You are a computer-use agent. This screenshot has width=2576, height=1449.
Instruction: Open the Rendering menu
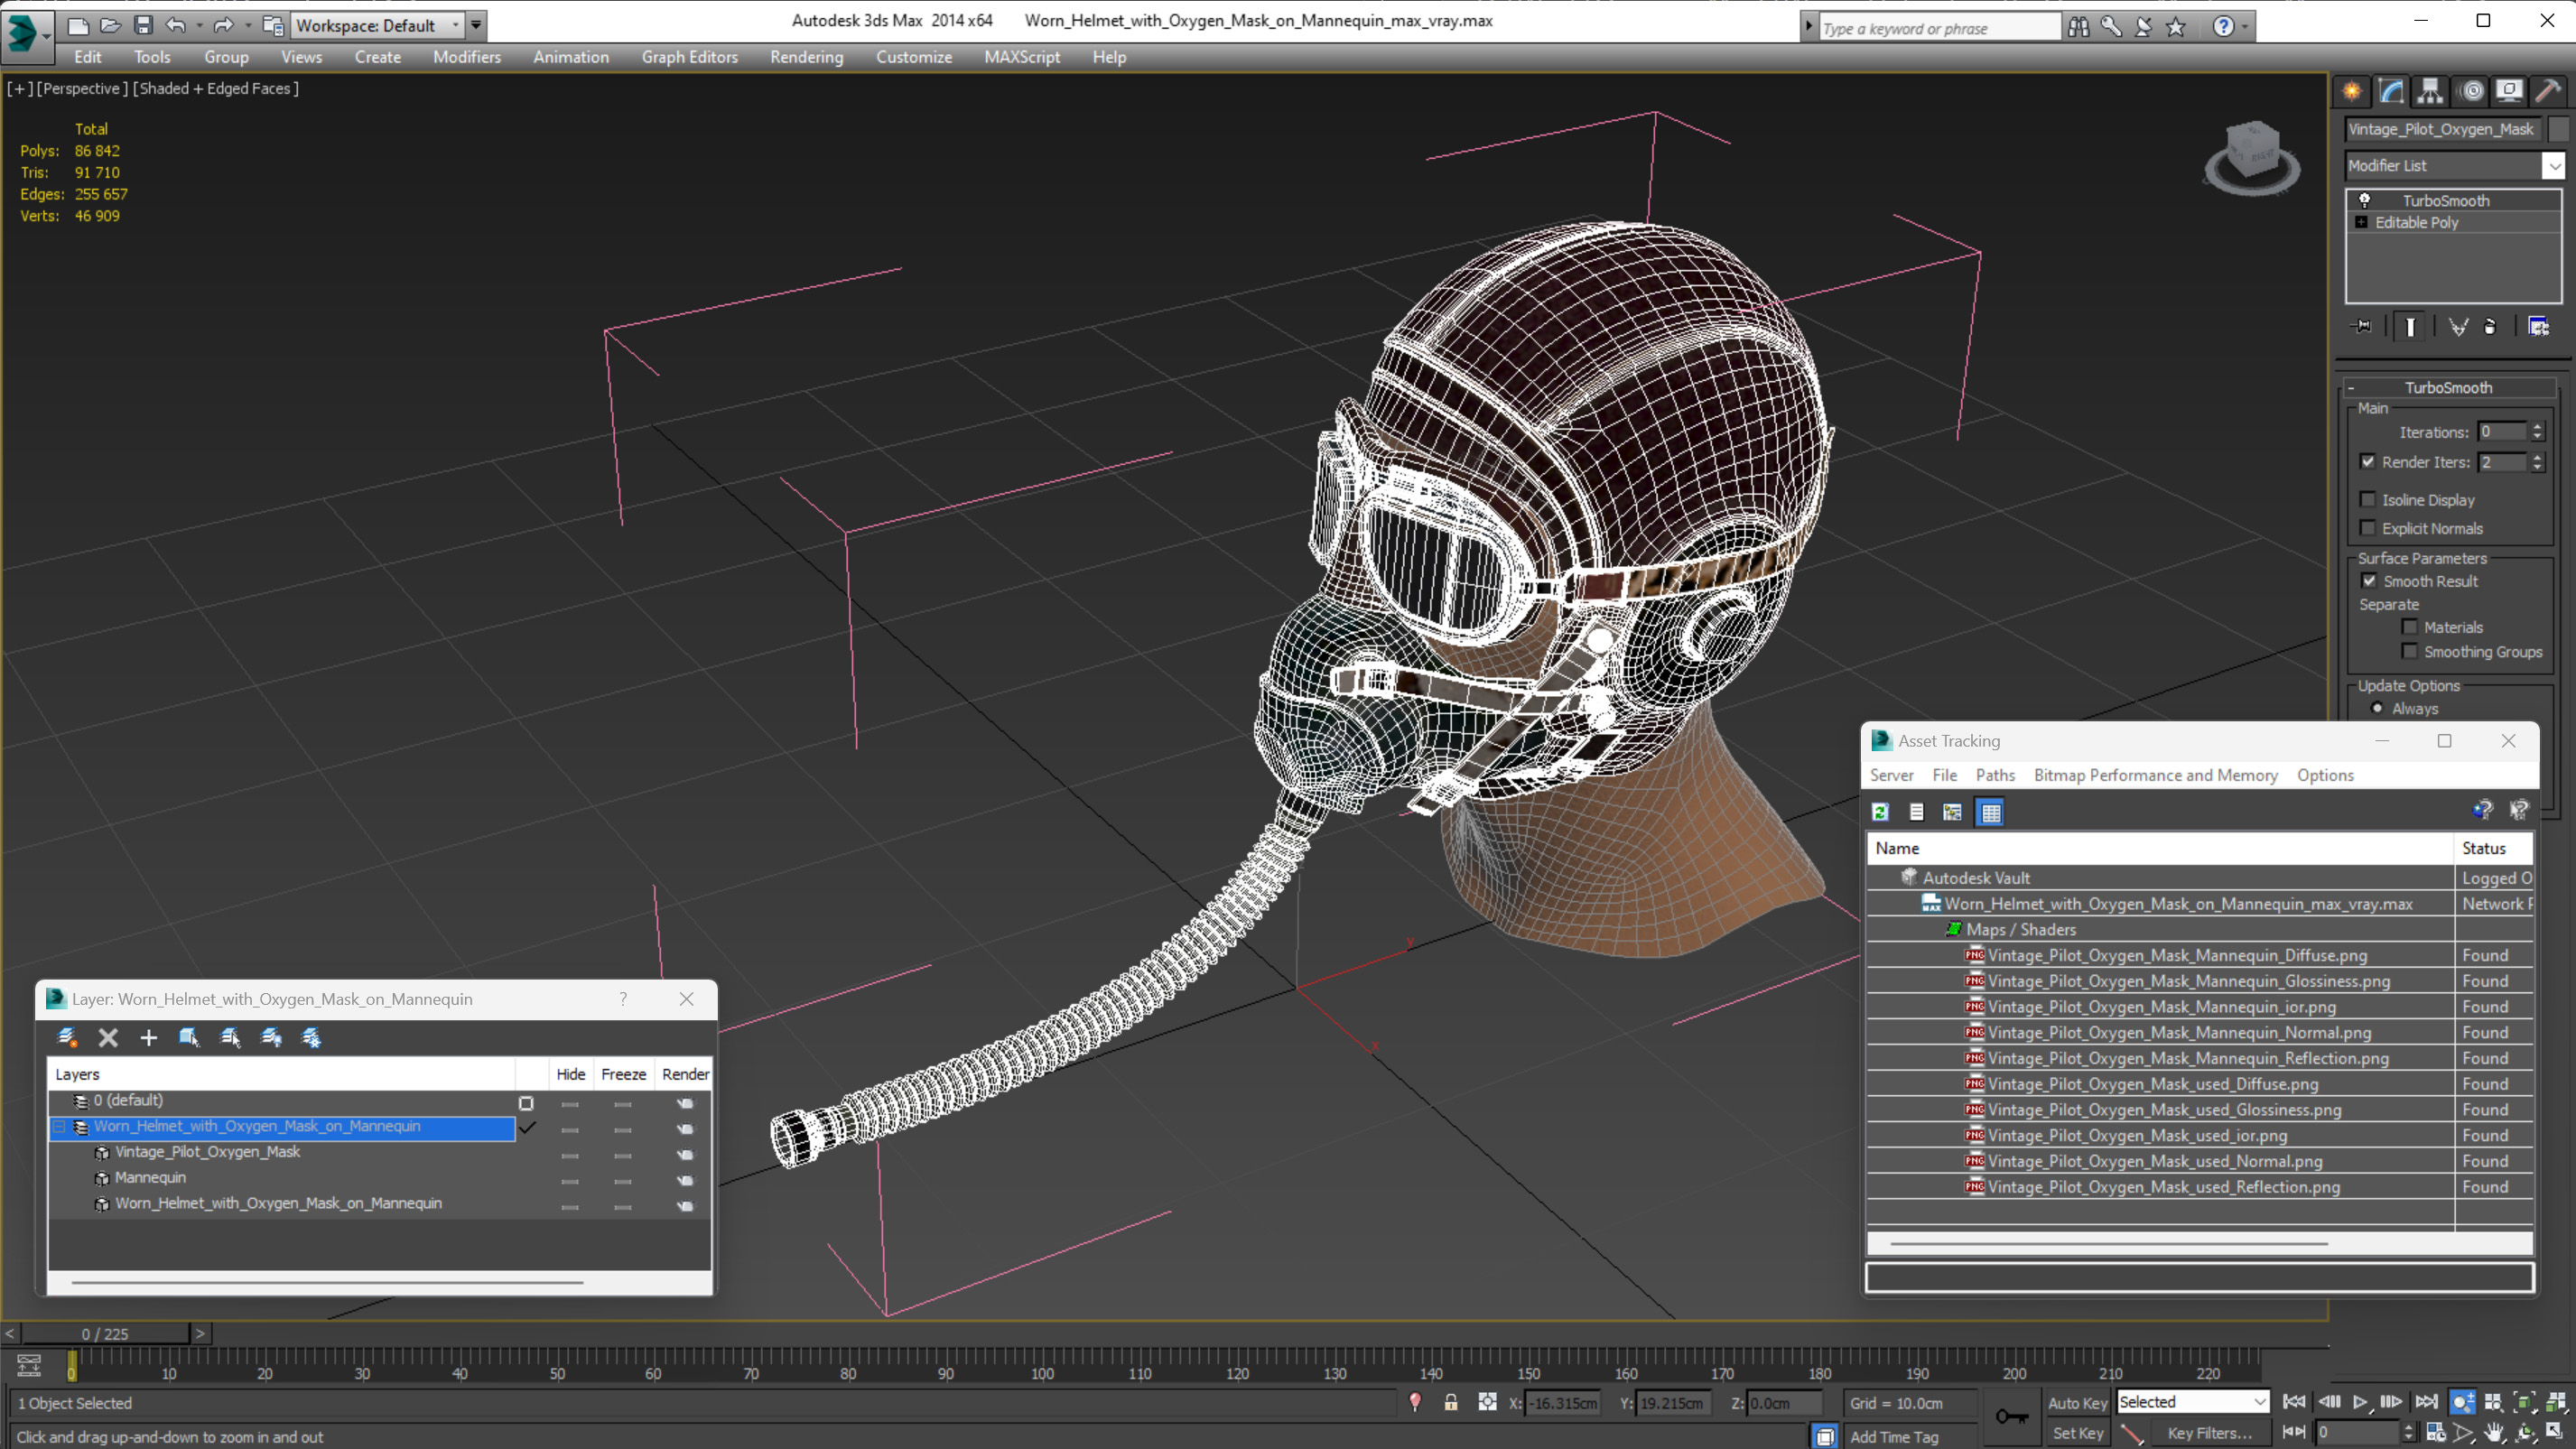click(805, 57)
